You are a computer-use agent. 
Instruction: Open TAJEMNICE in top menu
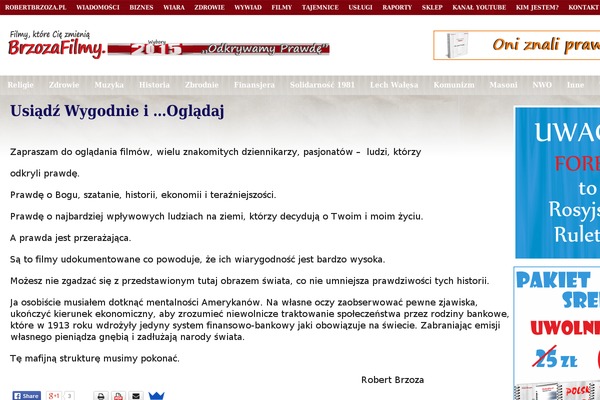click(x=320, y=7)
